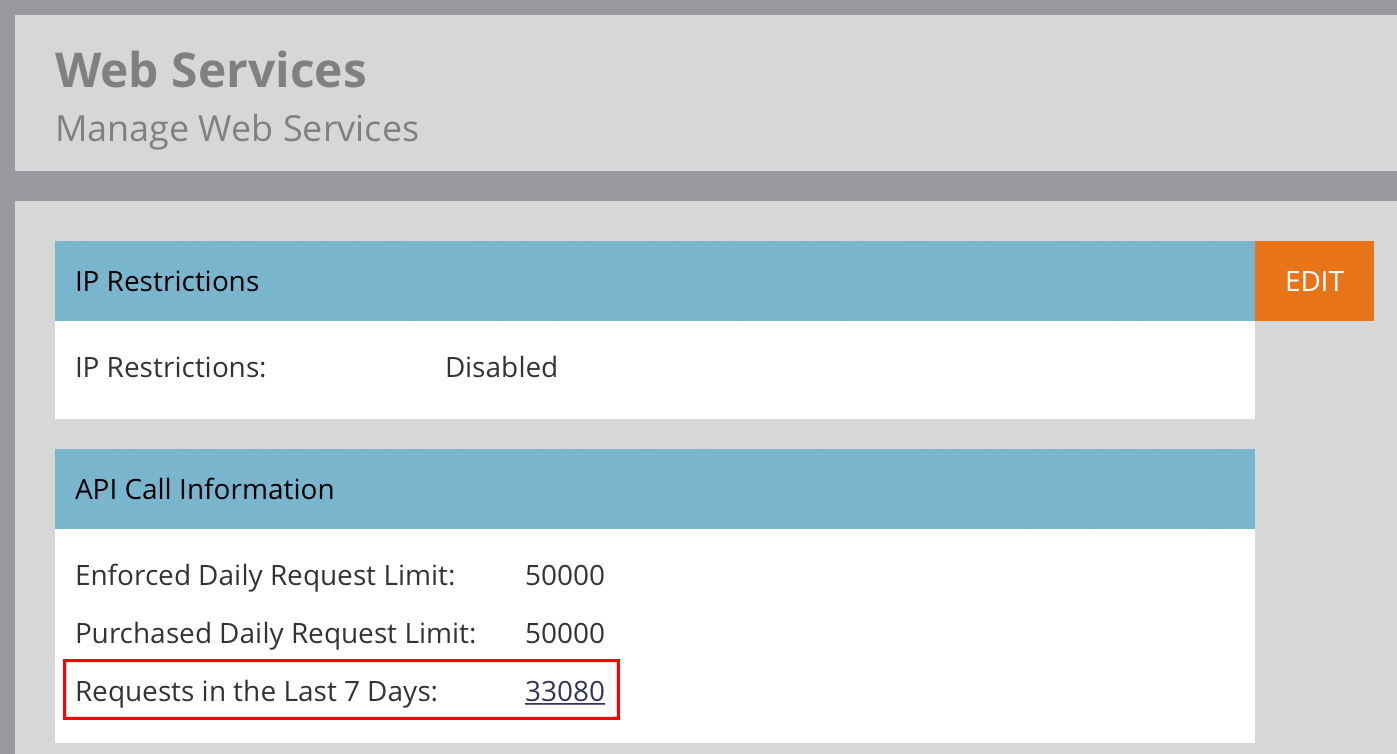Click blank header space right of API Call Information
The image size is (1397, 754).
coord(800,489)
